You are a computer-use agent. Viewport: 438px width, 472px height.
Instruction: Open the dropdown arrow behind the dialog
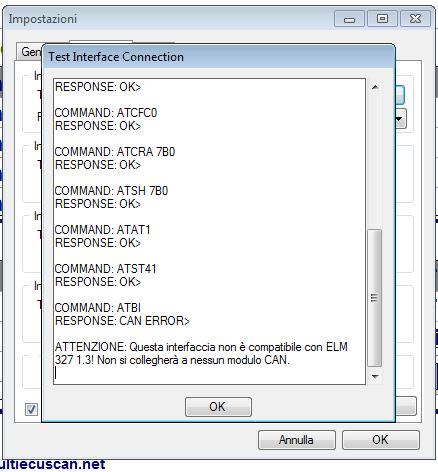click(400, 119)
